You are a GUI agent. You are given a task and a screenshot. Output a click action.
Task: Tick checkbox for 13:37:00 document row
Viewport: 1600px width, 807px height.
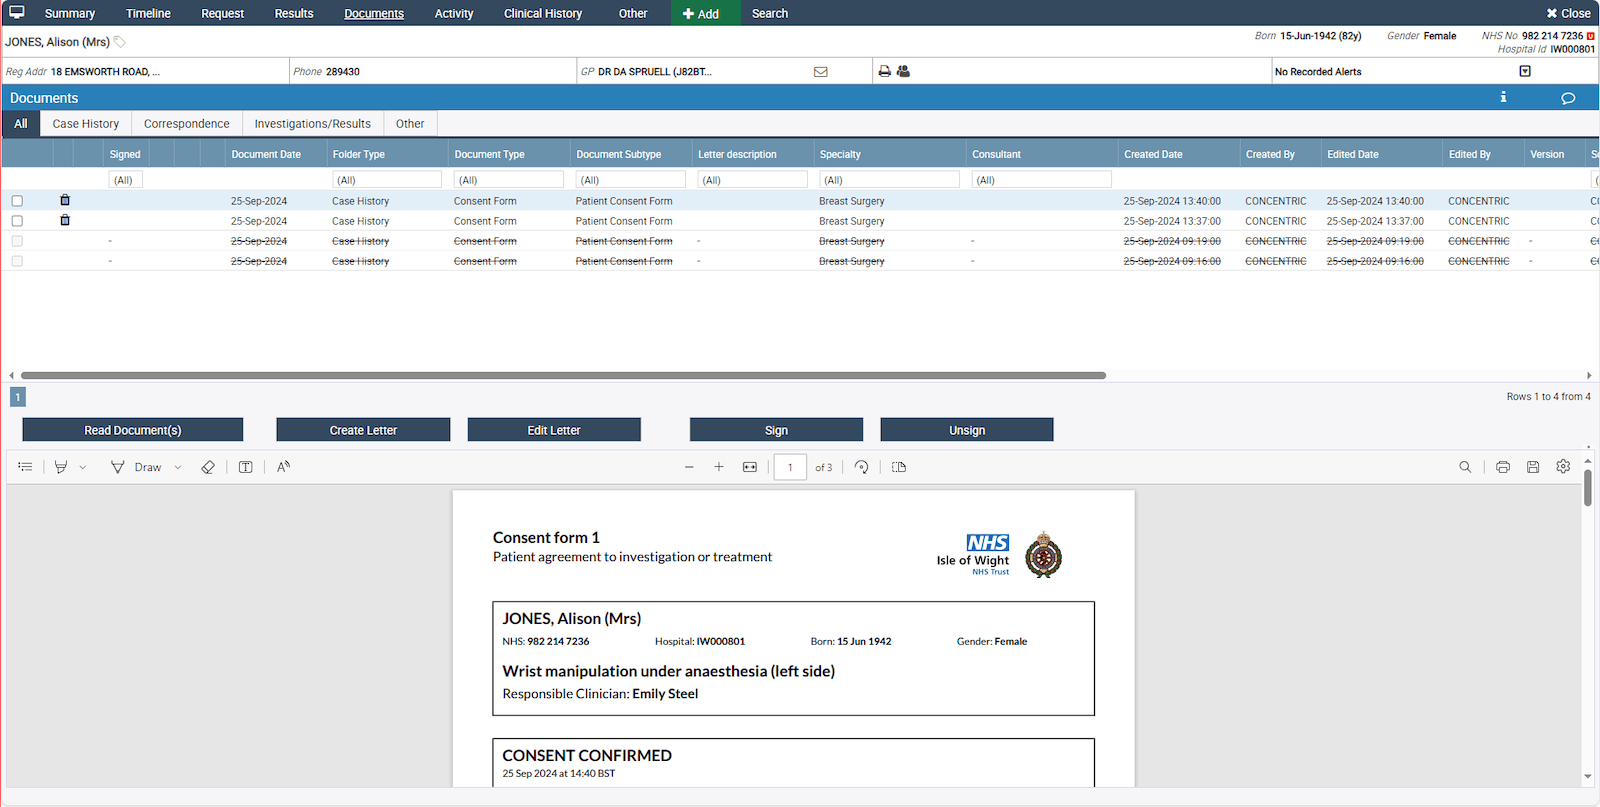17,221
